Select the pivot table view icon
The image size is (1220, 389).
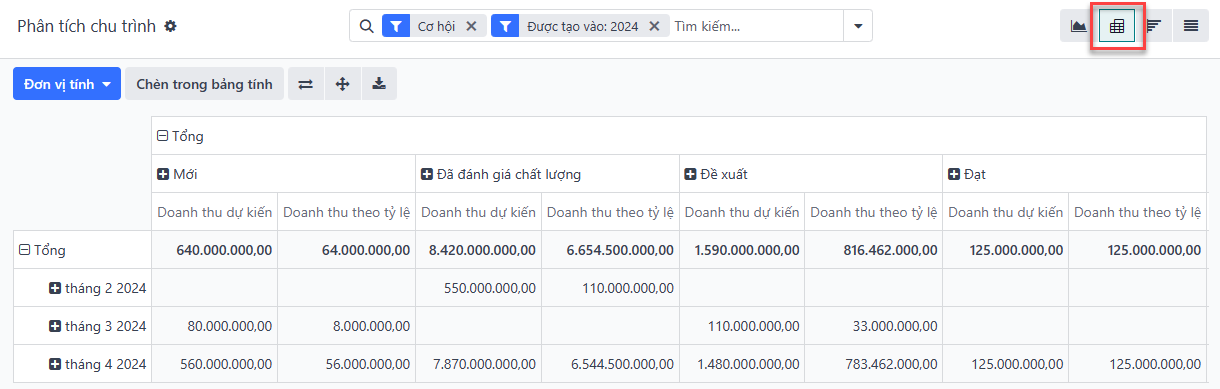[x=1116, y=26]
